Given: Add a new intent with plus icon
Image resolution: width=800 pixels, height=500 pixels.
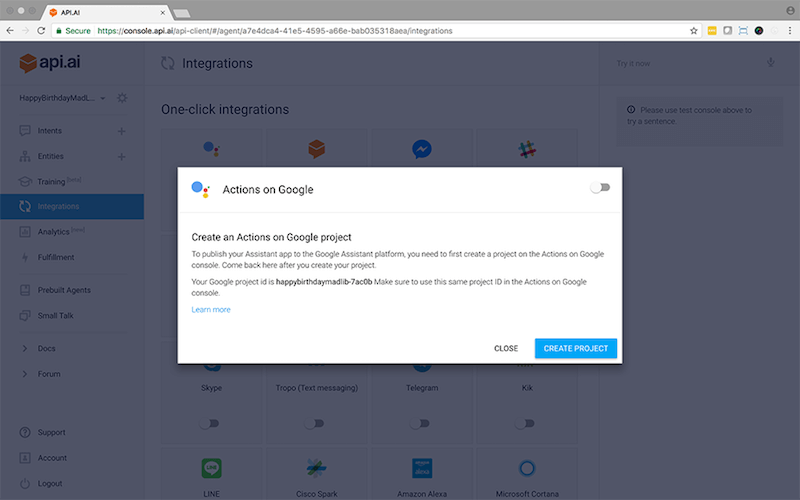Looking at the screenshot, I should pos(121,131).
